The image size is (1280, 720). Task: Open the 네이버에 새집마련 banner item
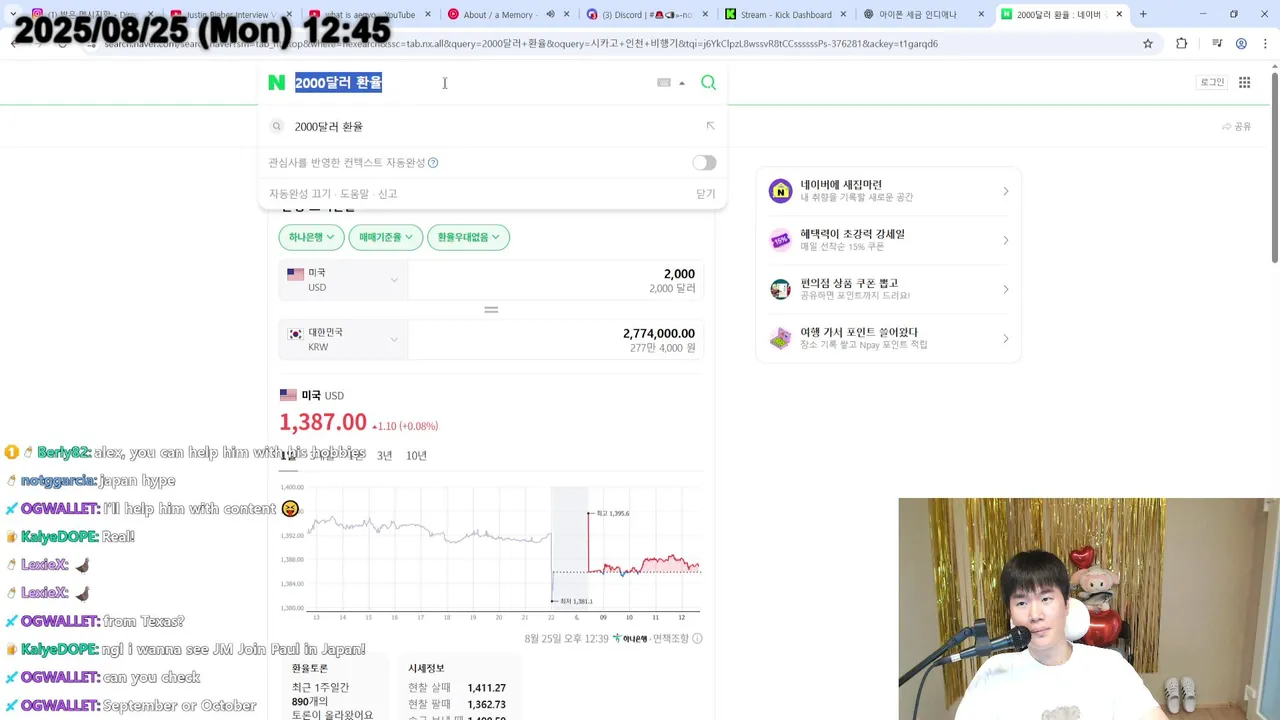click(888, 191)
